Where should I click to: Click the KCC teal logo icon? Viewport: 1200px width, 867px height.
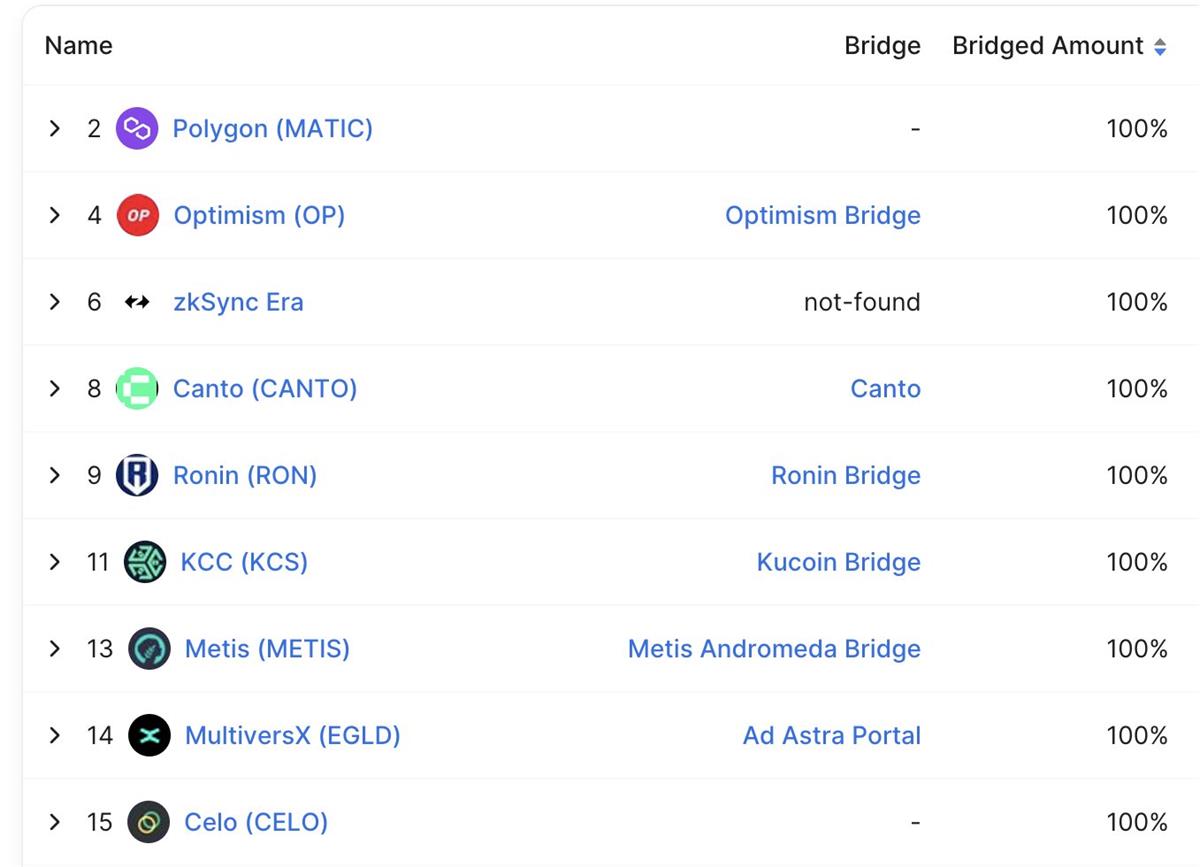(144, 562)
